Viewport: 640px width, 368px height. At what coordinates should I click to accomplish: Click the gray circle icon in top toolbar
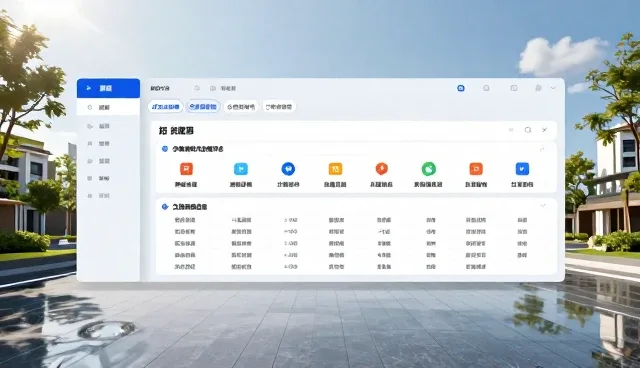coord(486,88)
